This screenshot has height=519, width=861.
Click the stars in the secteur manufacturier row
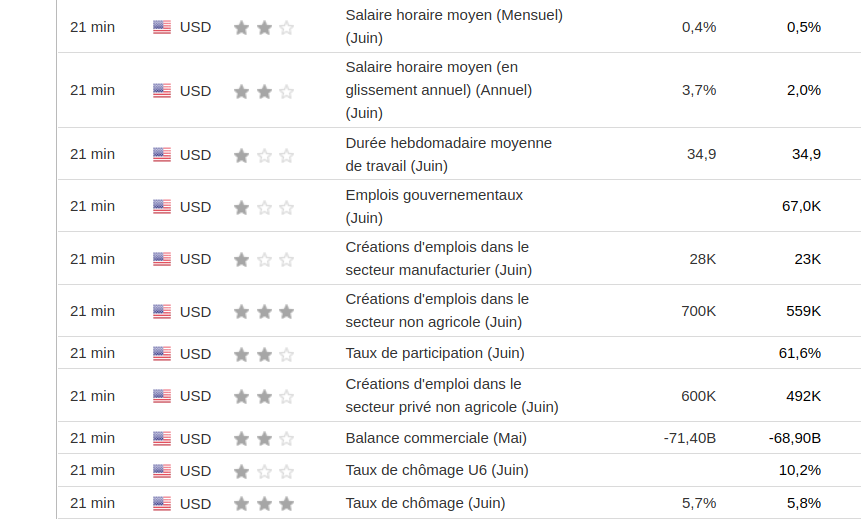pos(264,260)
